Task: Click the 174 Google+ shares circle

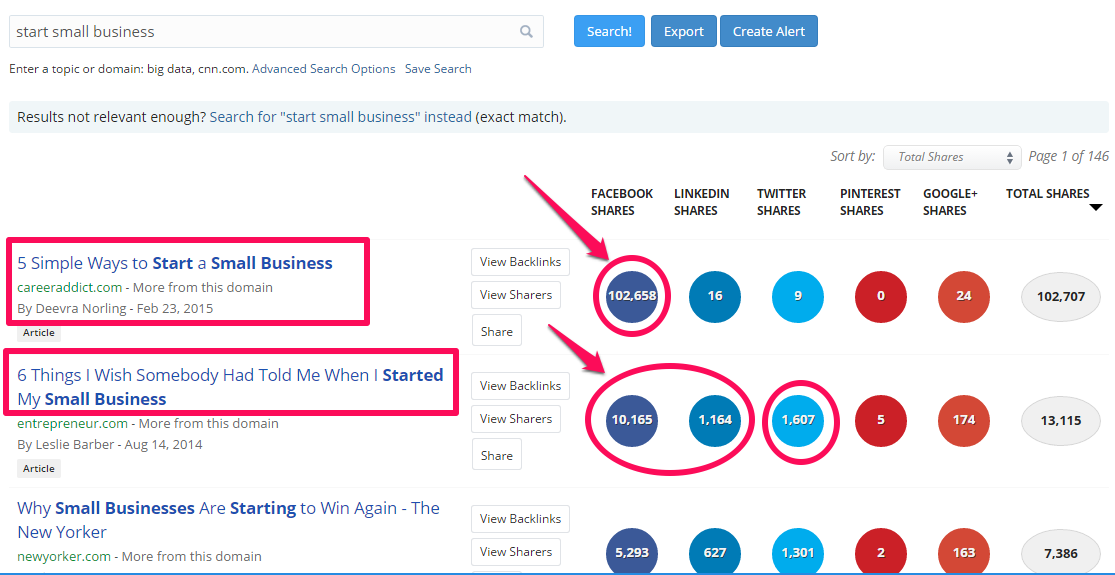Action: 964,420
